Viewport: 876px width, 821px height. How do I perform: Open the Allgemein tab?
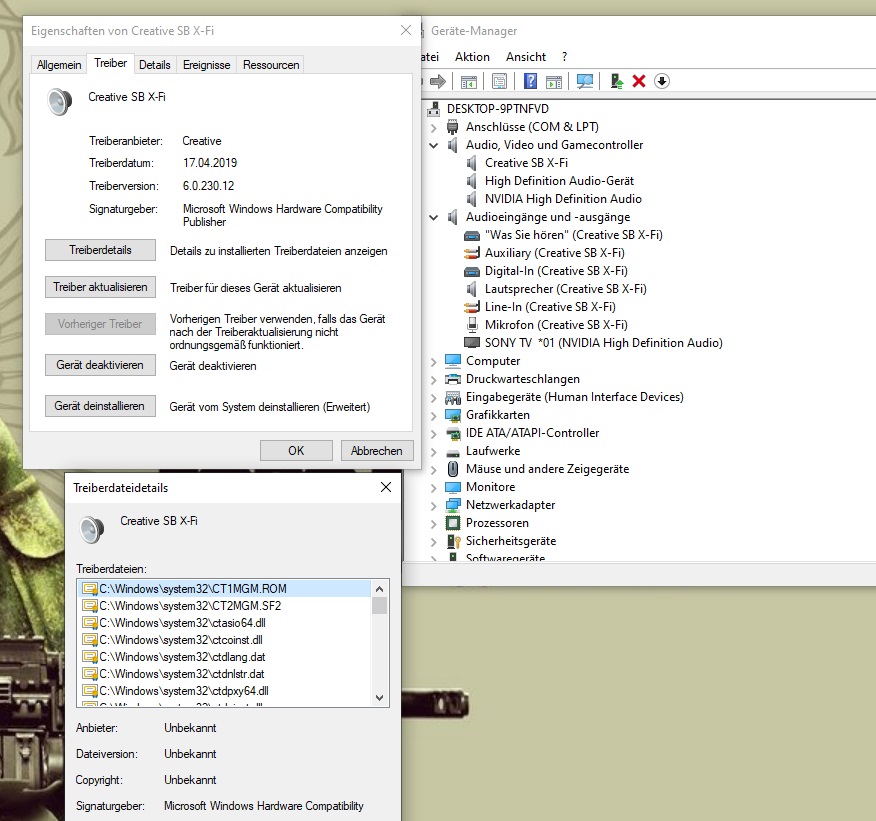click(x=59, y=65)
